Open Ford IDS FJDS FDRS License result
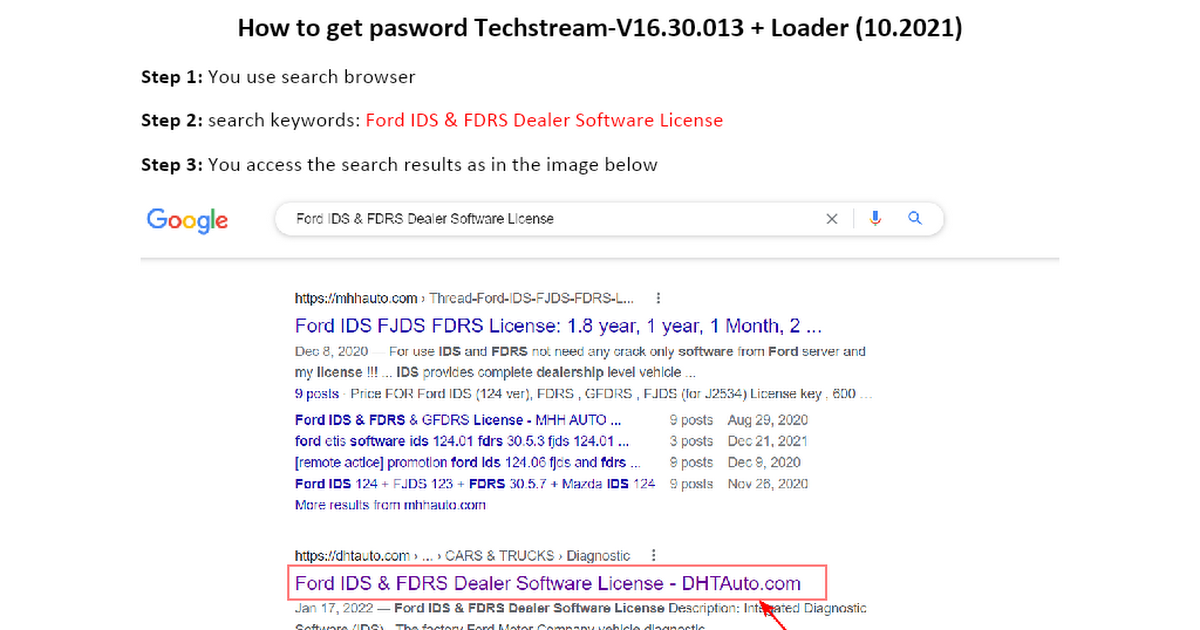 (x=559, y=326)
